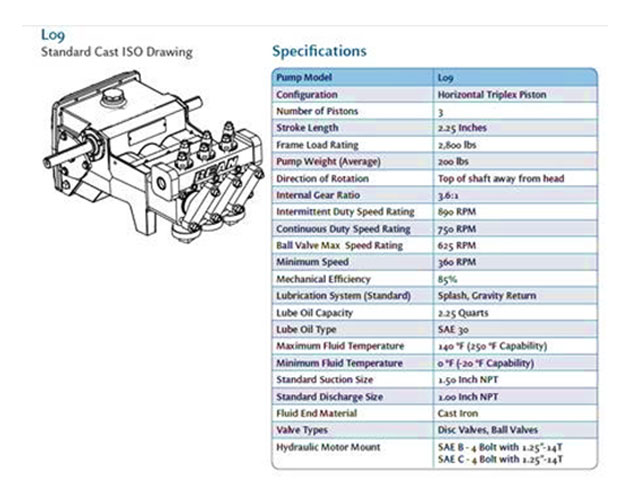Viewport: 630px width, 496px height.
Task: Select the Pump Weight value 200 lbs
Action: (455, 161)
